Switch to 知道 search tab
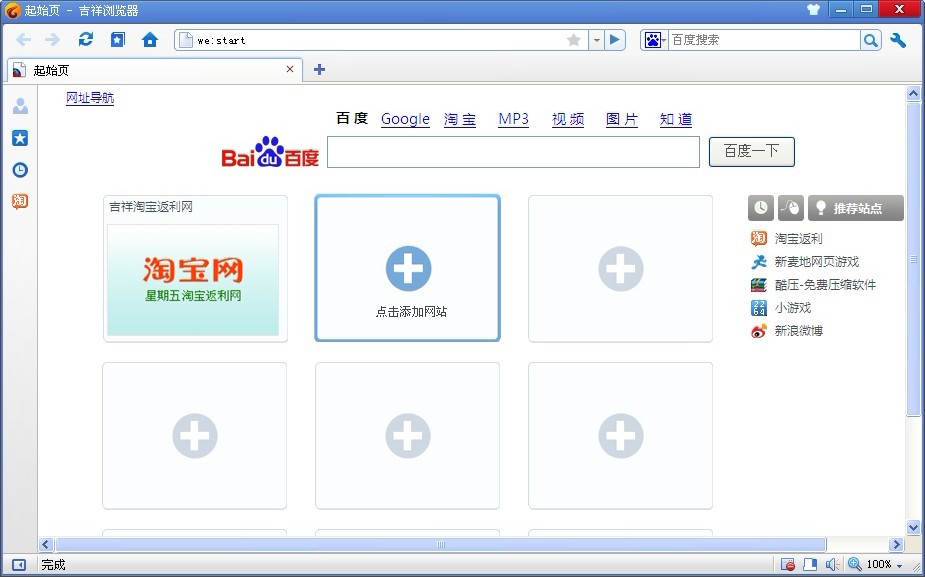 (x=676, y=119)
